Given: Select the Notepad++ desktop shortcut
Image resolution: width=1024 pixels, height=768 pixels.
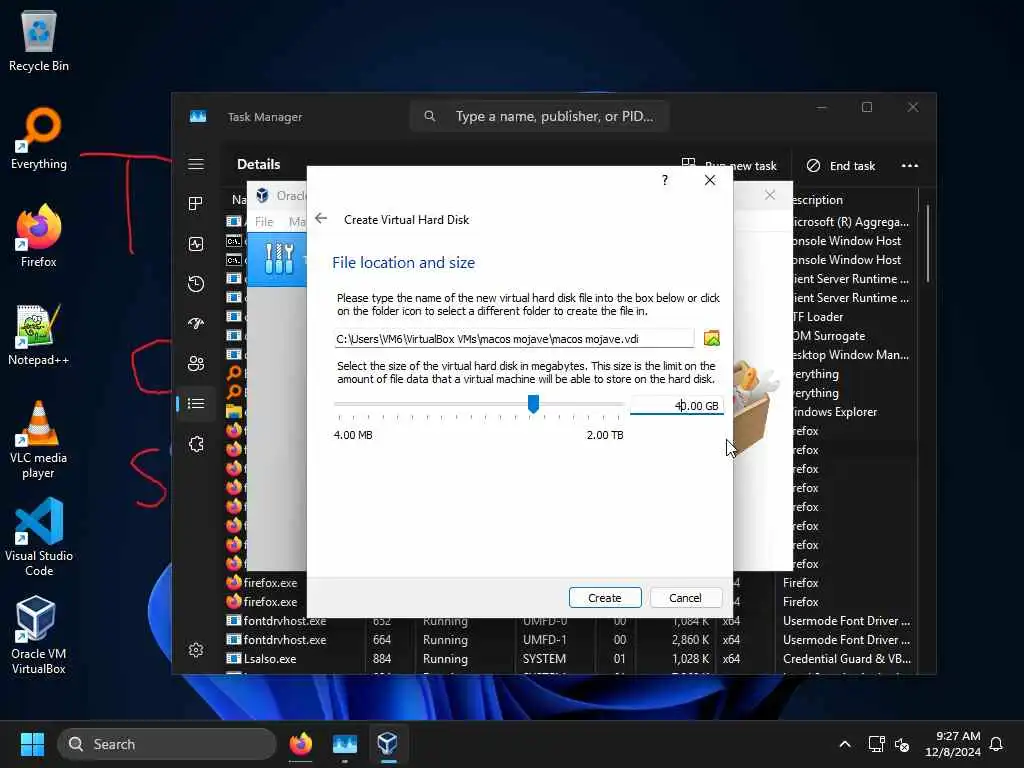Looking at the screenshot, I should coord(39,334).
